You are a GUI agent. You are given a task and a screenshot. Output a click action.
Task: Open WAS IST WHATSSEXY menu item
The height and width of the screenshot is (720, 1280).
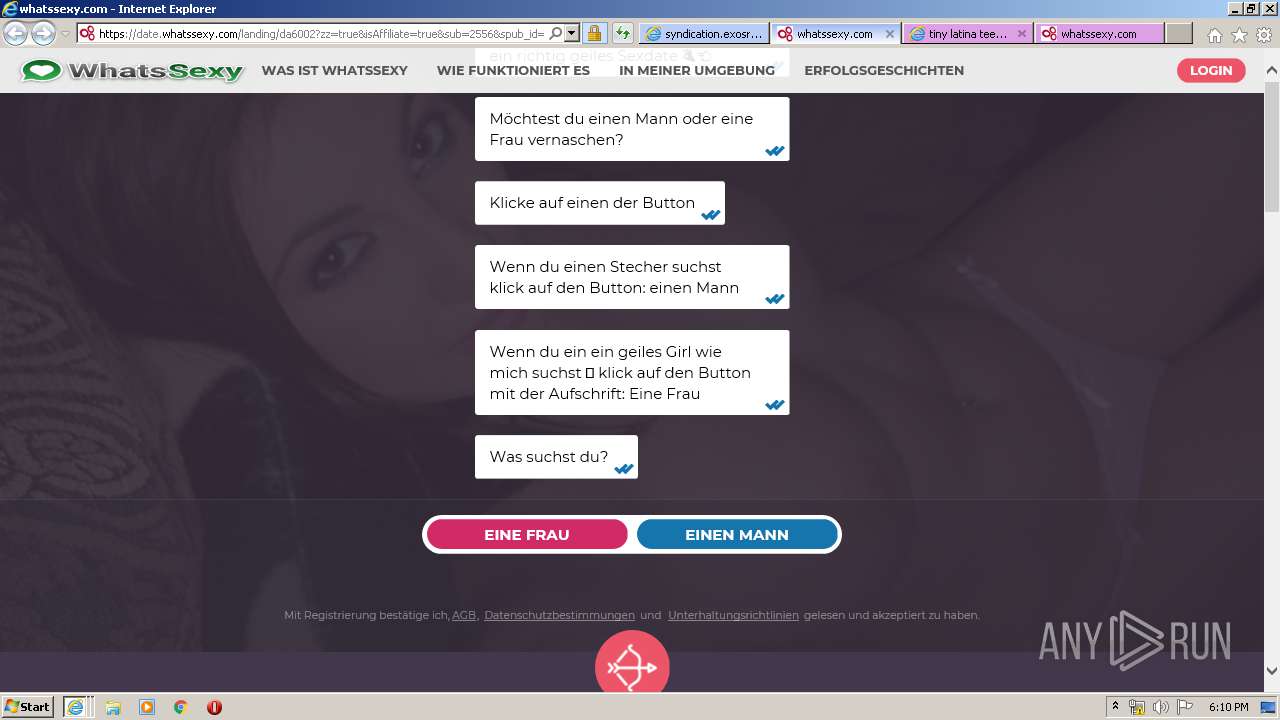point(334,71)
